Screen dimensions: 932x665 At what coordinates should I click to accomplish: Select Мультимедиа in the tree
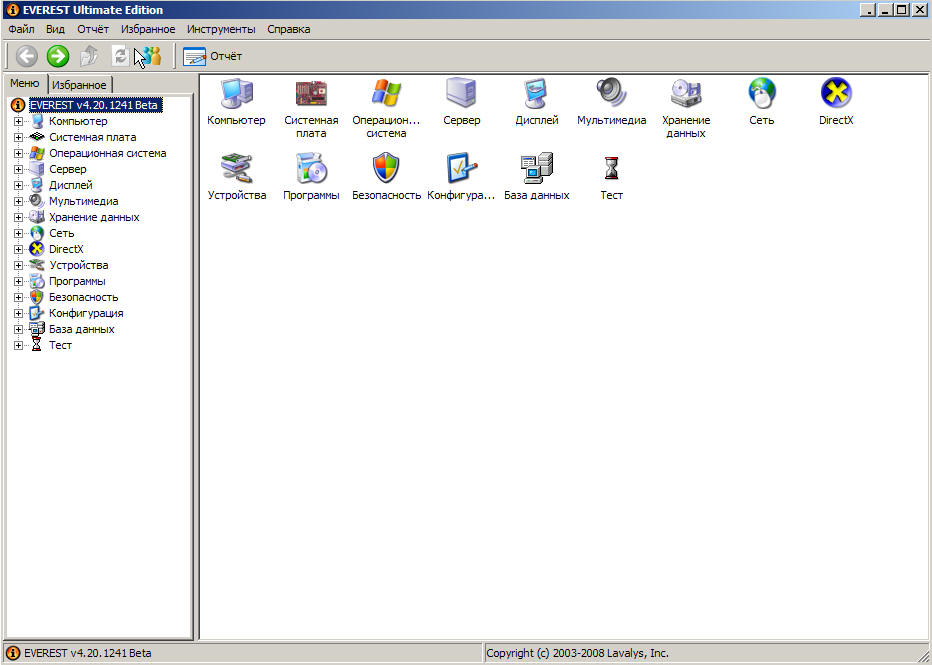click(84, 201)
